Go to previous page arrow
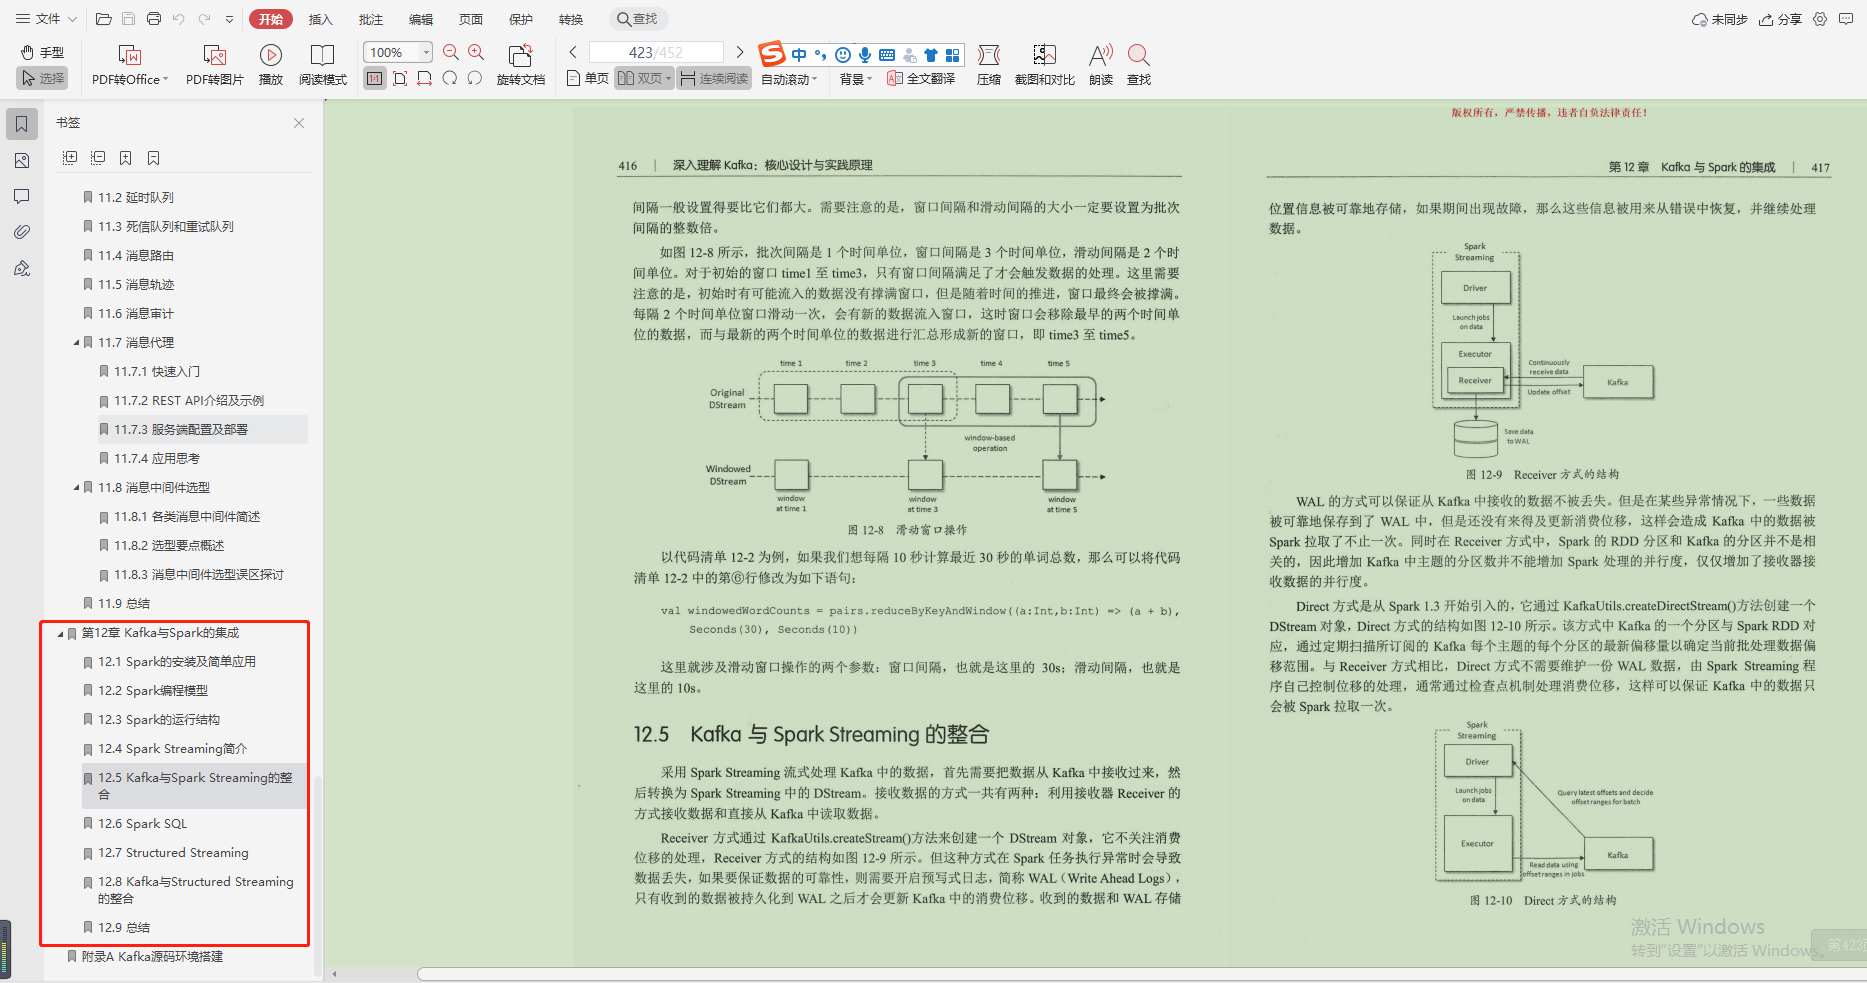This screenshot has height=983, width=1867. (x=573, y=52)
